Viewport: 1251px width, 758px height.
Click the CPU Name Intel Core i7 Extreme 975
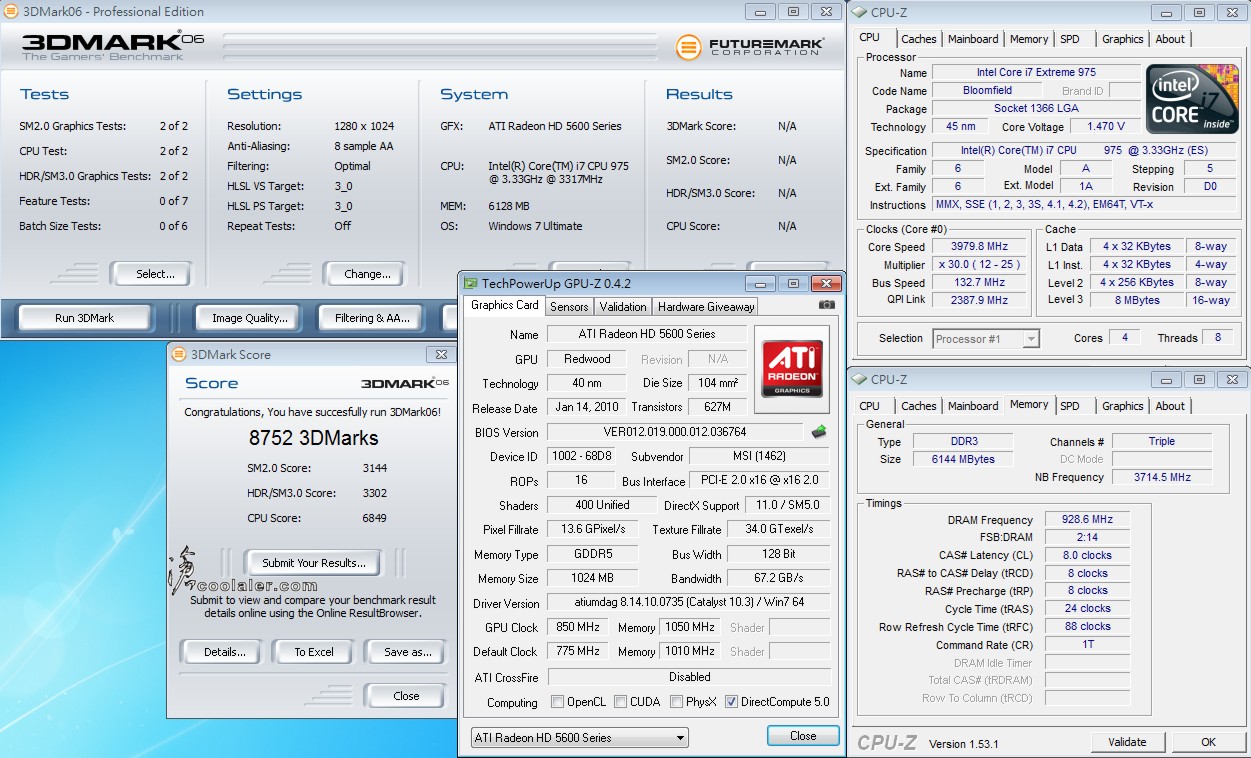click(1036, 72)
